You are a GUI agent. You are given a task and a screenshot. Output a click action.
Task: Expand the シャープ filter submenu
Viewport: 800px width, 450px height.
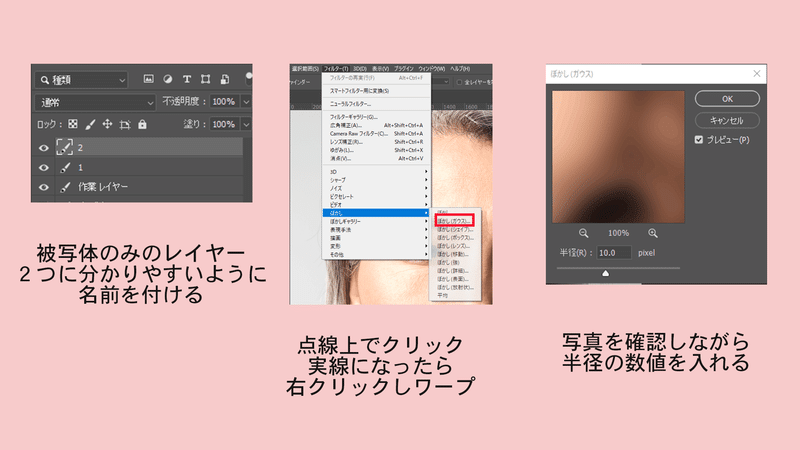click(x=377, y=180)
